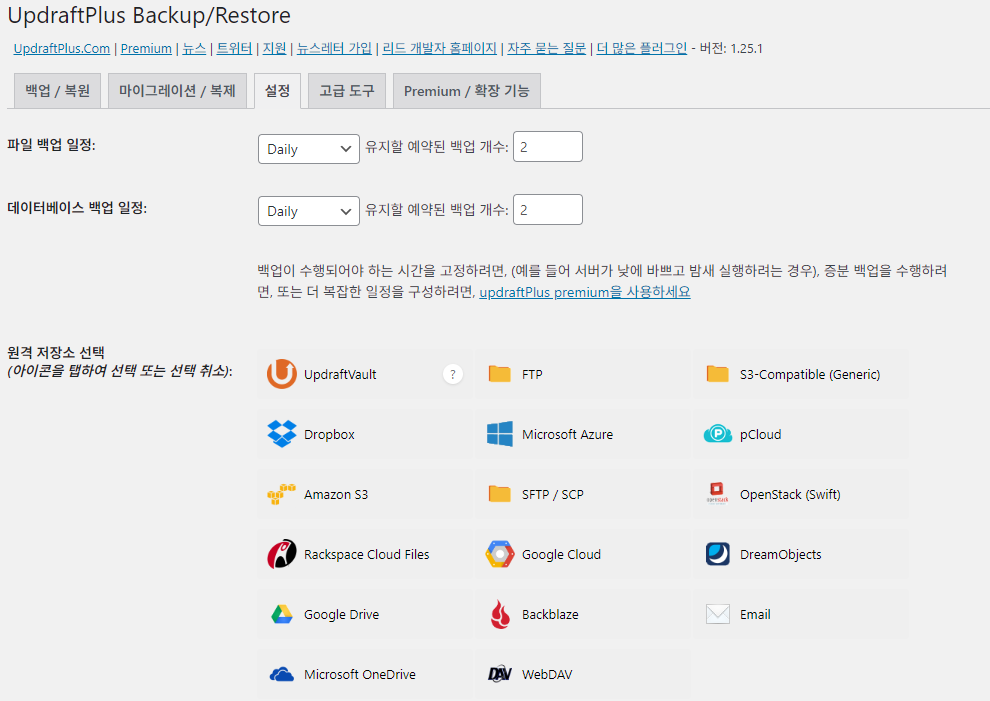990x701 pixels.
Task: Go to the 고급 도구 tab
Action: click(347, 91)
